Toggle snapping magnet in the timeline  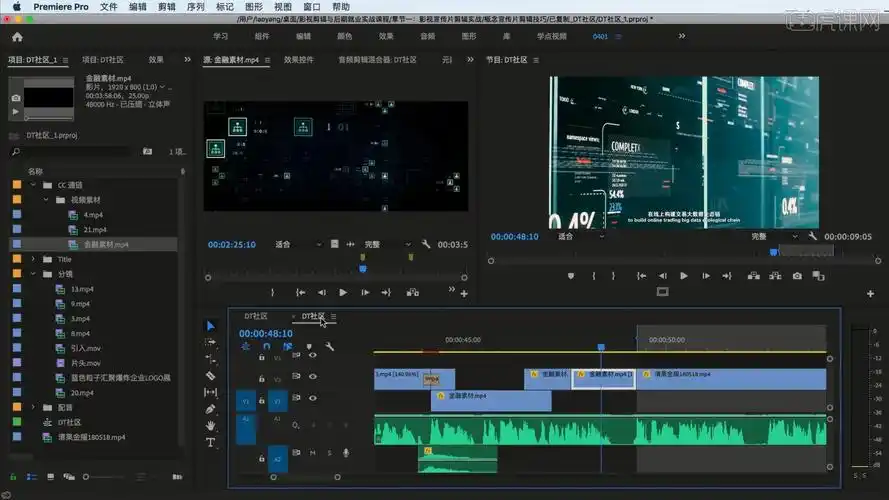[x=266, y=347]
